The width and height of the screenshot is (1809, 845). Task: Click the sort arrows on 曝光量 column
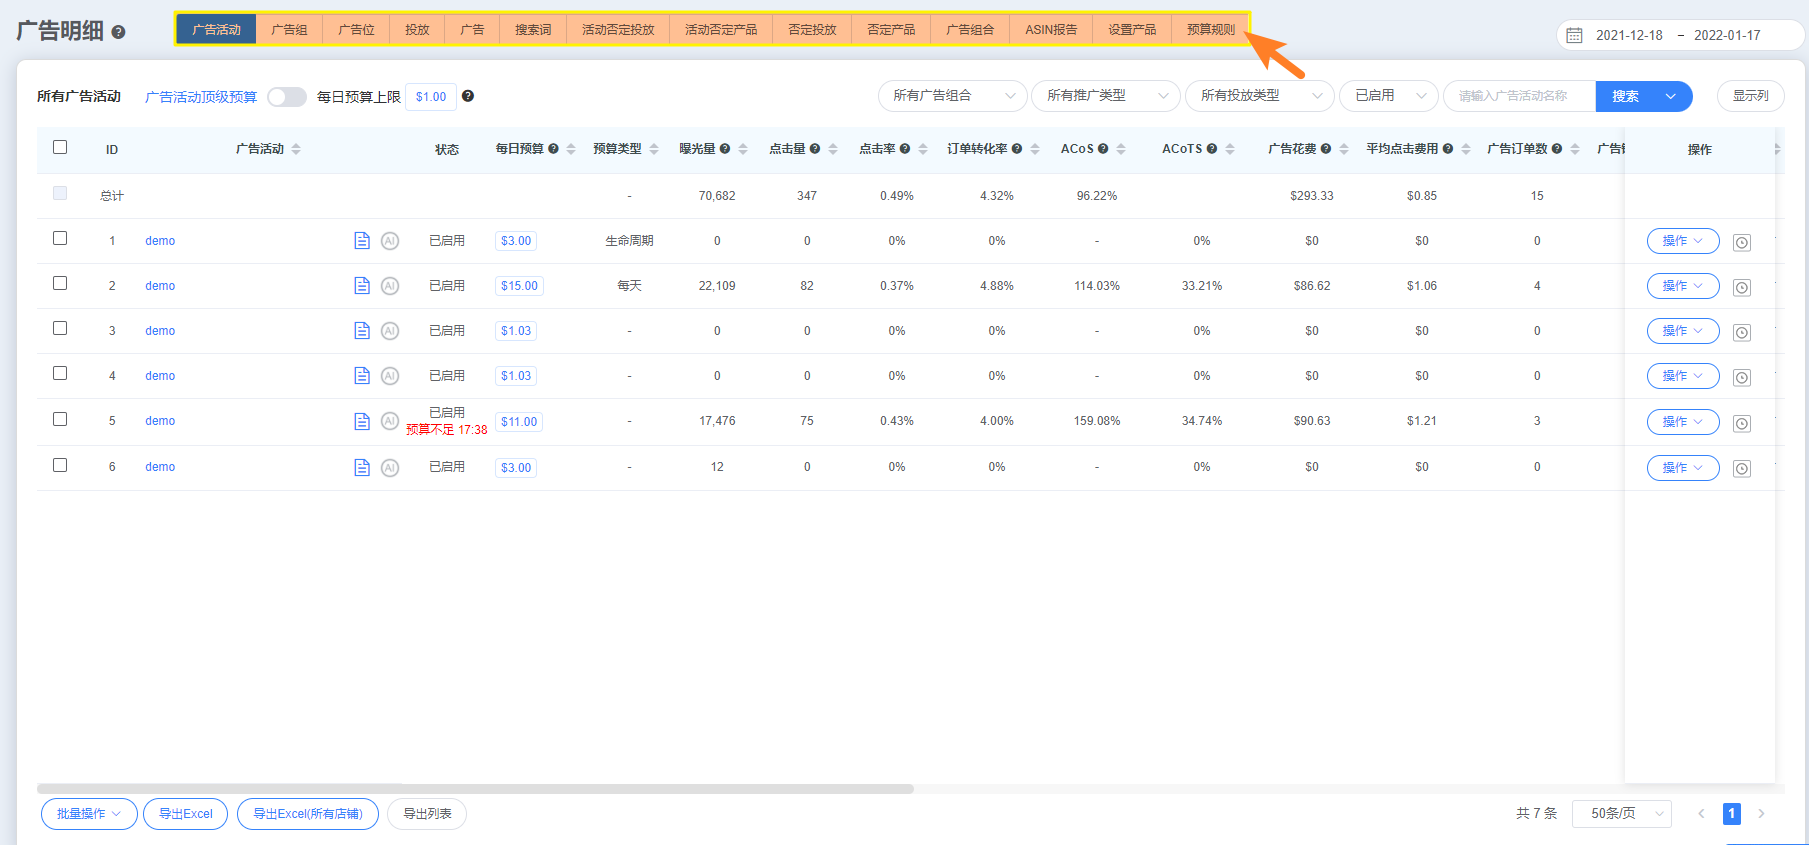click(x=743, y=149)
